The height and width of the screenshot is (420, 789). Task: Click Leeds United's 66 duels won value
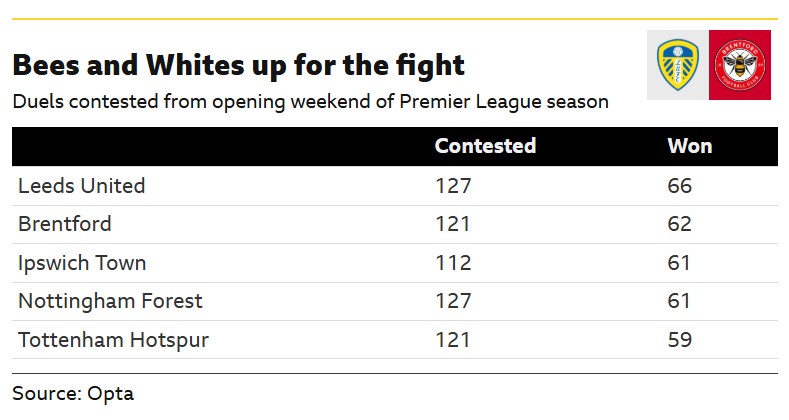coord(679,186)
